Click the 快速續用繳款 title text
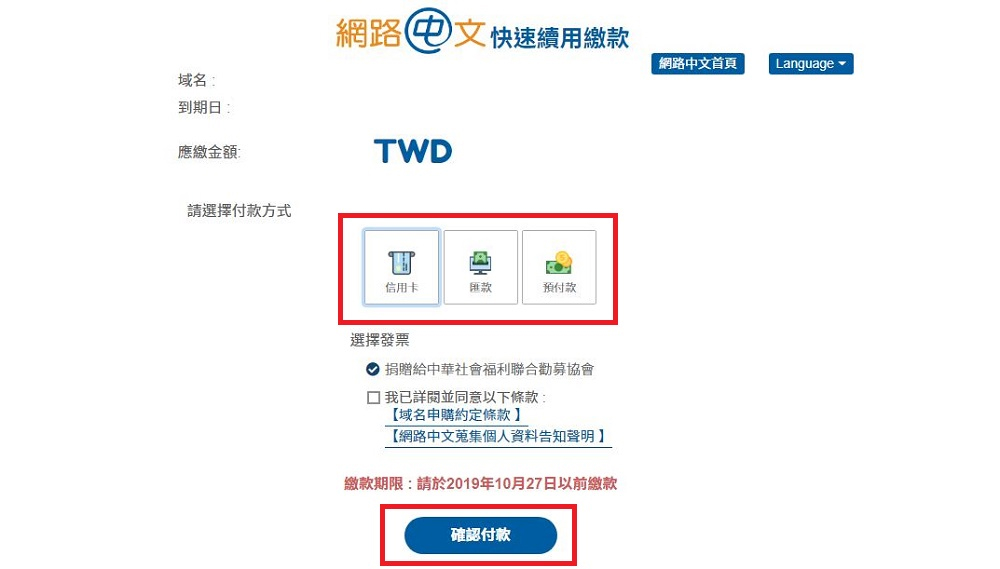This screenshot has height=569, width=1000. (x=560, y=38)
